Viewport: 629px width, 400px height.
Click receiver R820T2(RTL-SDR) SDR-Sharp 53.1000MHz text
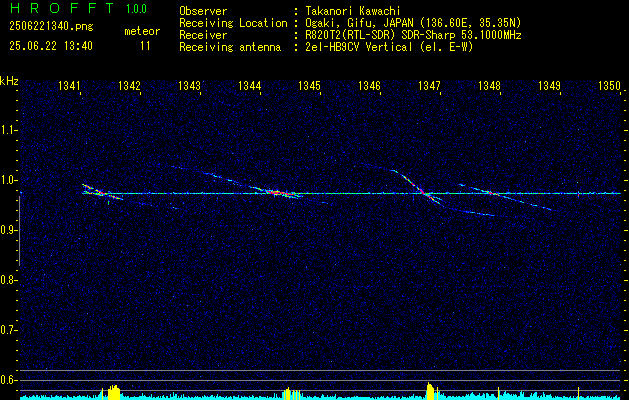tap(413, 35)
